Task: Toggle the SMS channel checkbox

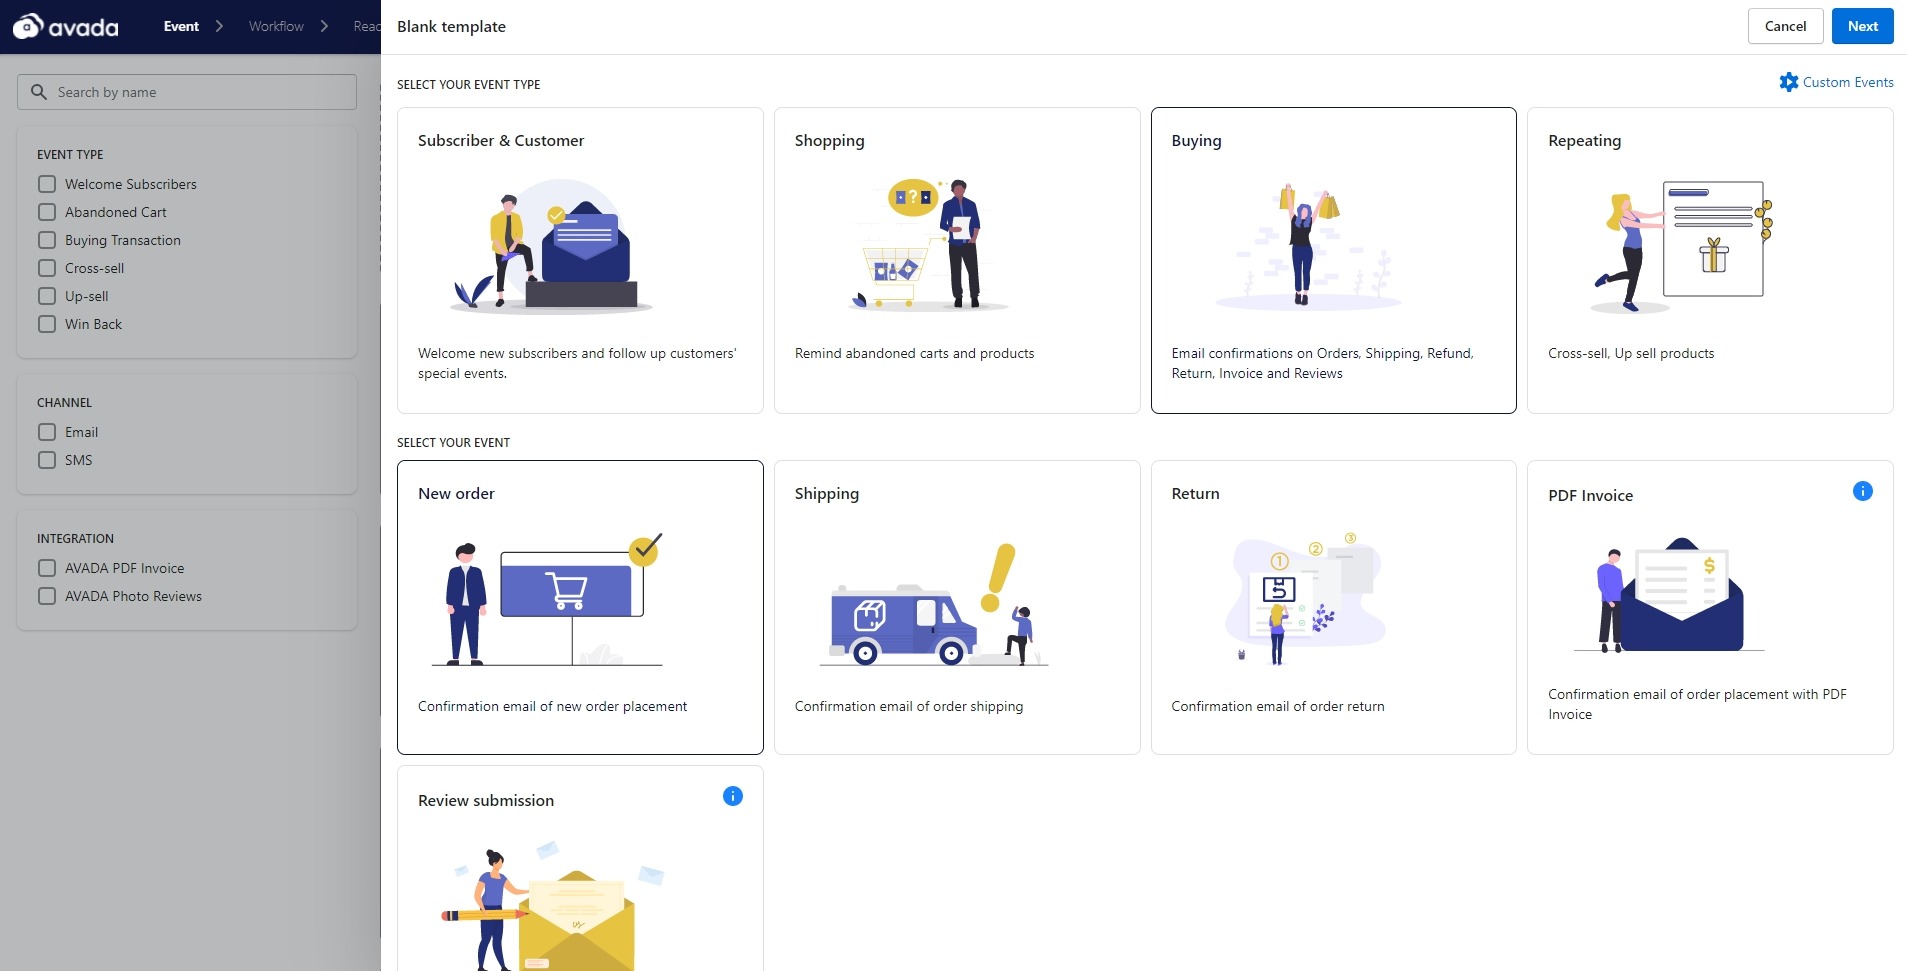Action: coord(47,460)
